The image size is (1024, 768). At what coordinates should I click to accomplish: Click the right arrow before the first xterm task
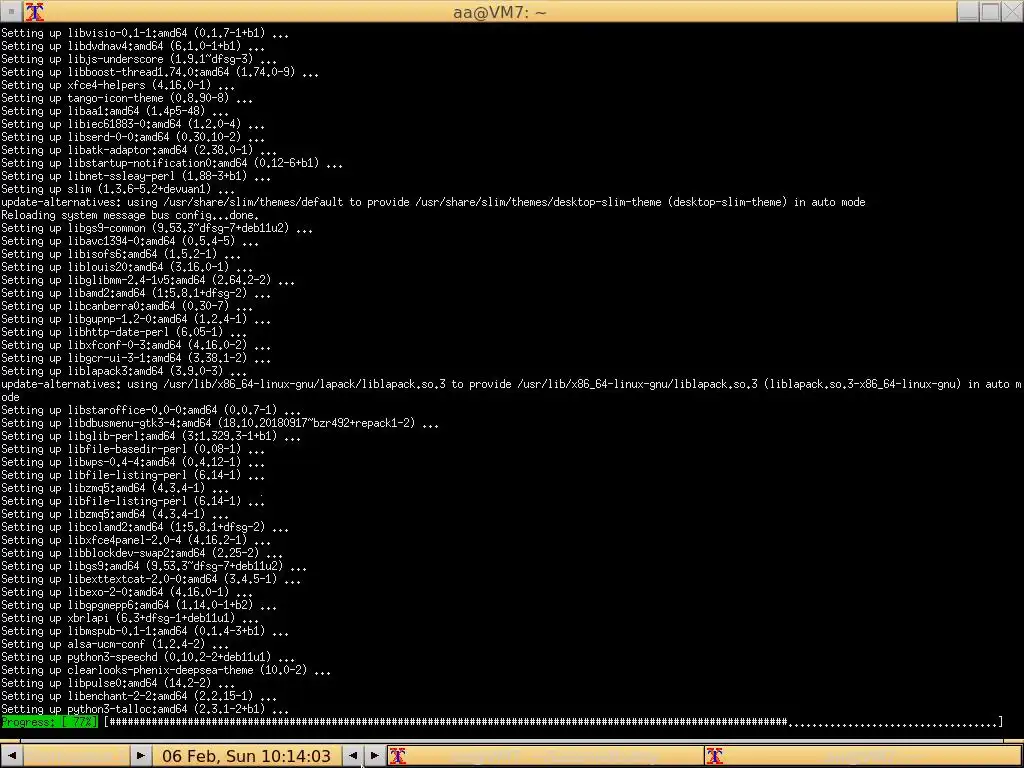[x=374, y=756]
